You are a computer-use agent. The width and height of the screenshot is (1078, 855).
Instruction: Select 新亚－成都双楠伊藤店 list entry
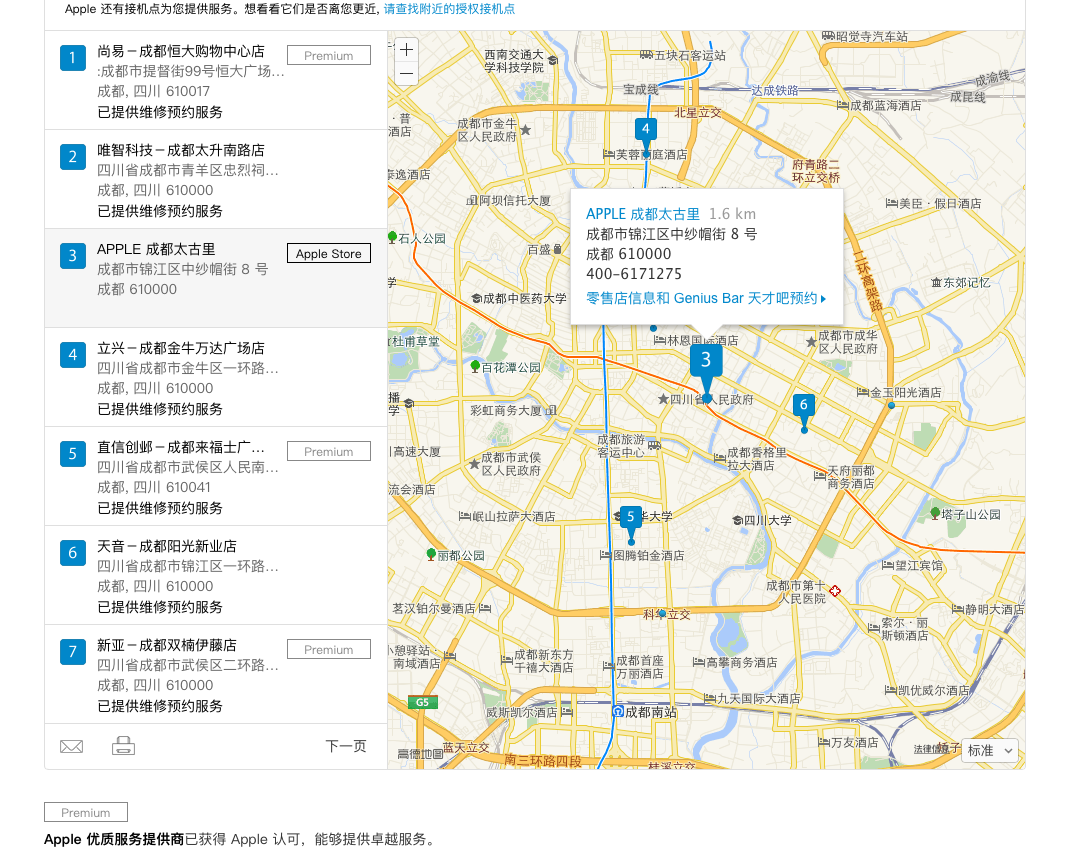[x=166, y=645]
